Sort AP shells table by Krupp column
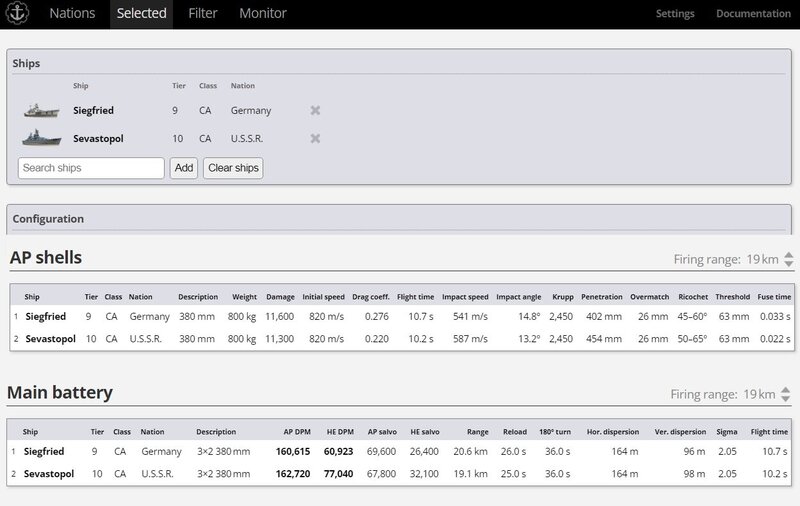The height and width of the screenshot is (506, 800). 563,297
